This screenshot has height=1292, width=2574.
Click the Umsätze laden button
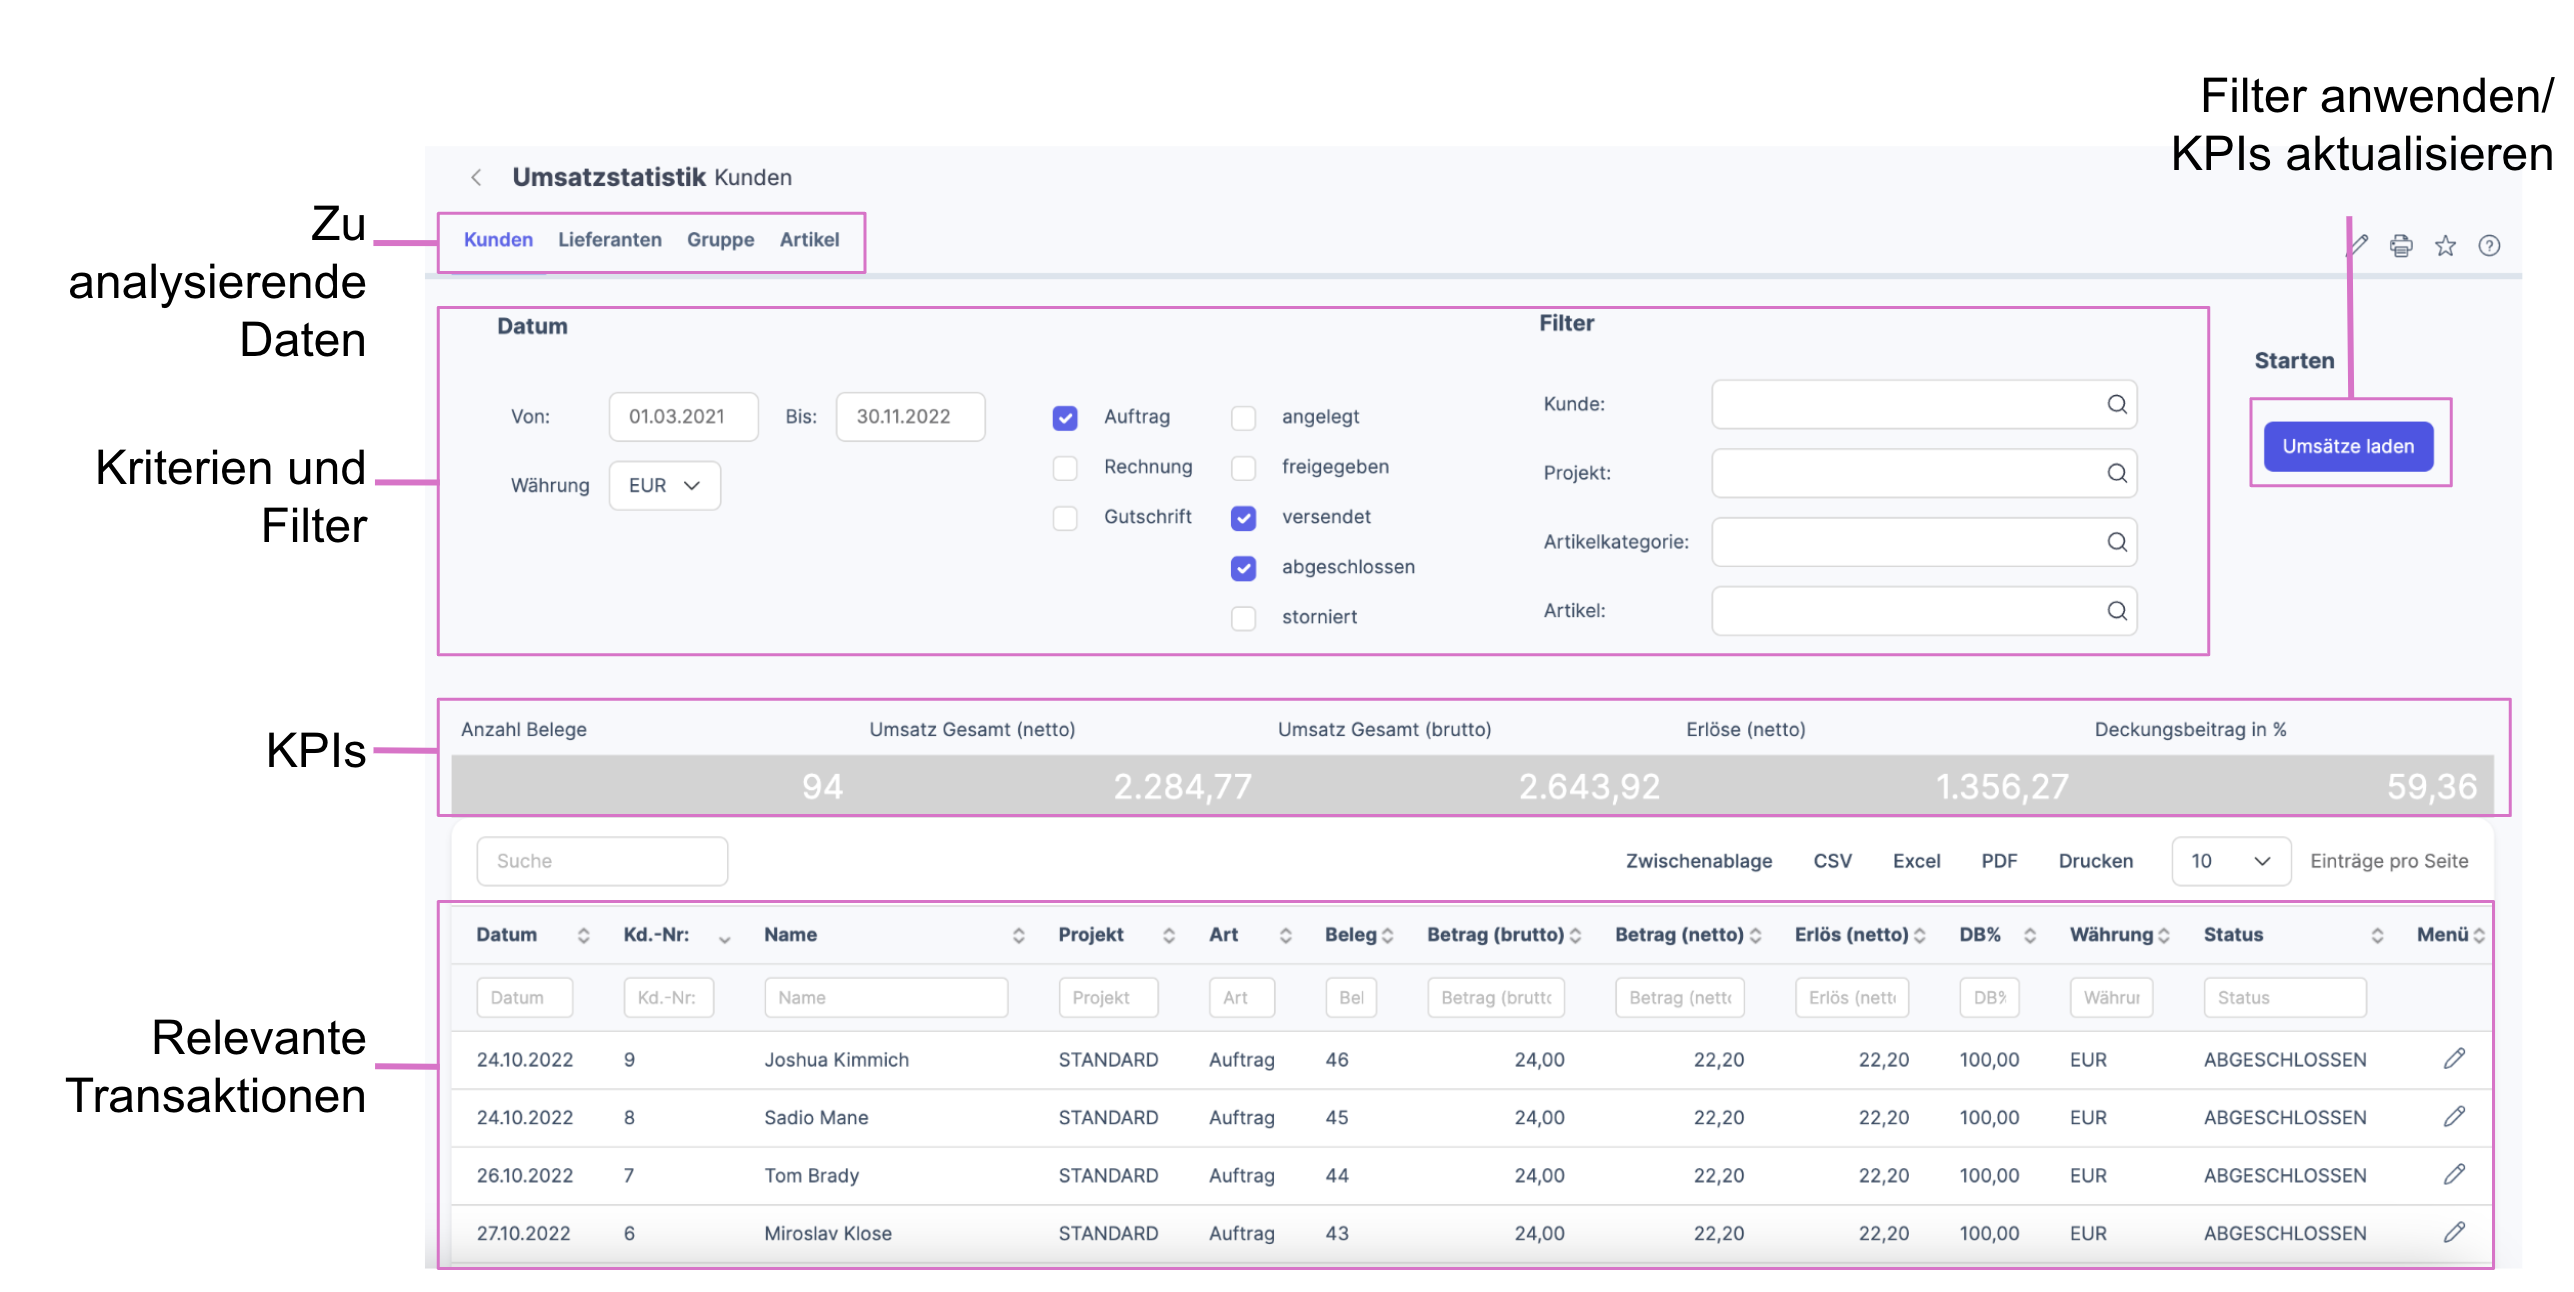(x=2347, y=447)
